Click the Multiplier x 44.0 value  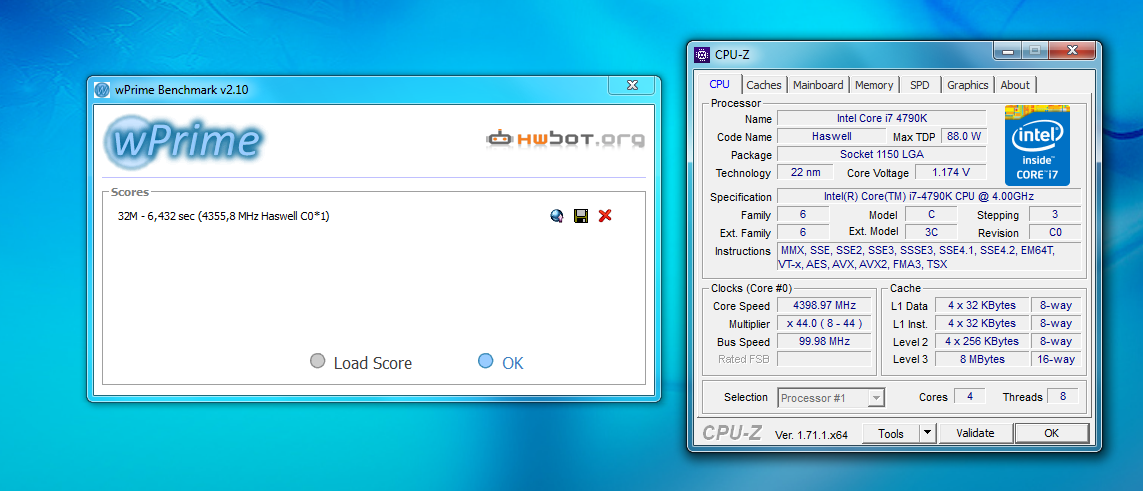click(x=824, y=323)
